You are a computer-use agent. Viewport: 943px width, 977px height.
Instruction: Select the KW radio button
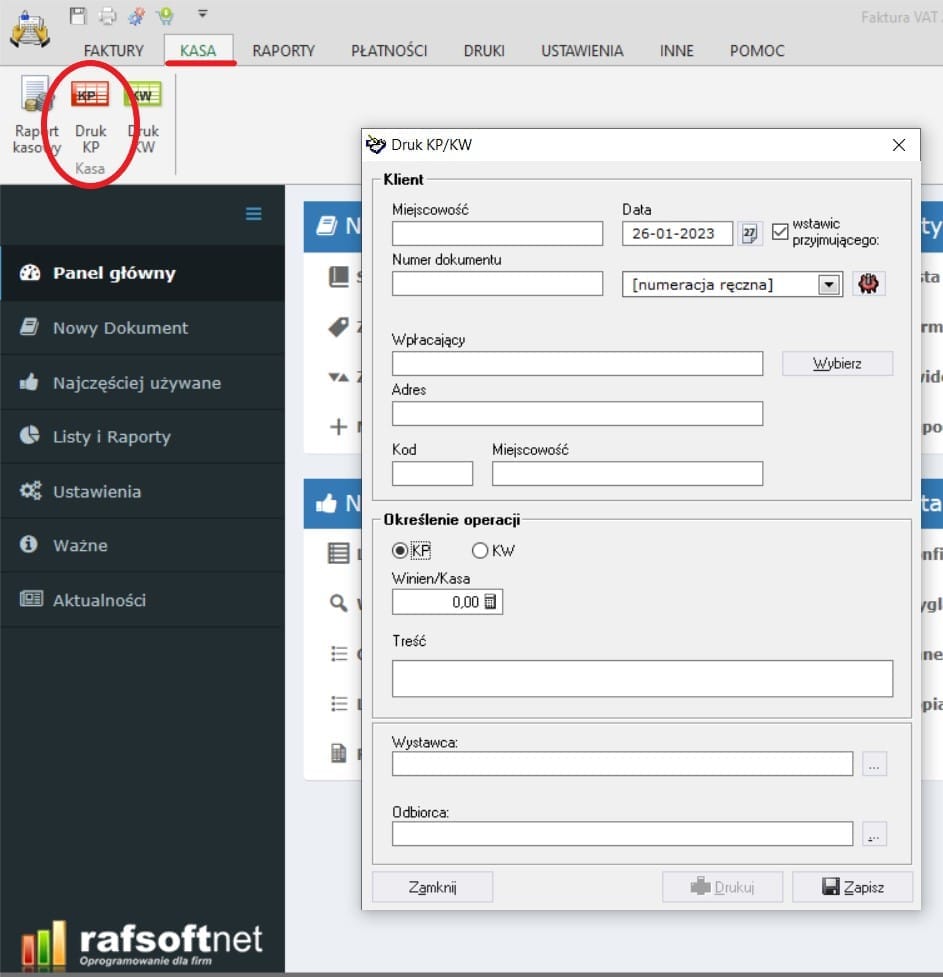pyautogui.click(x=479, y=550)
